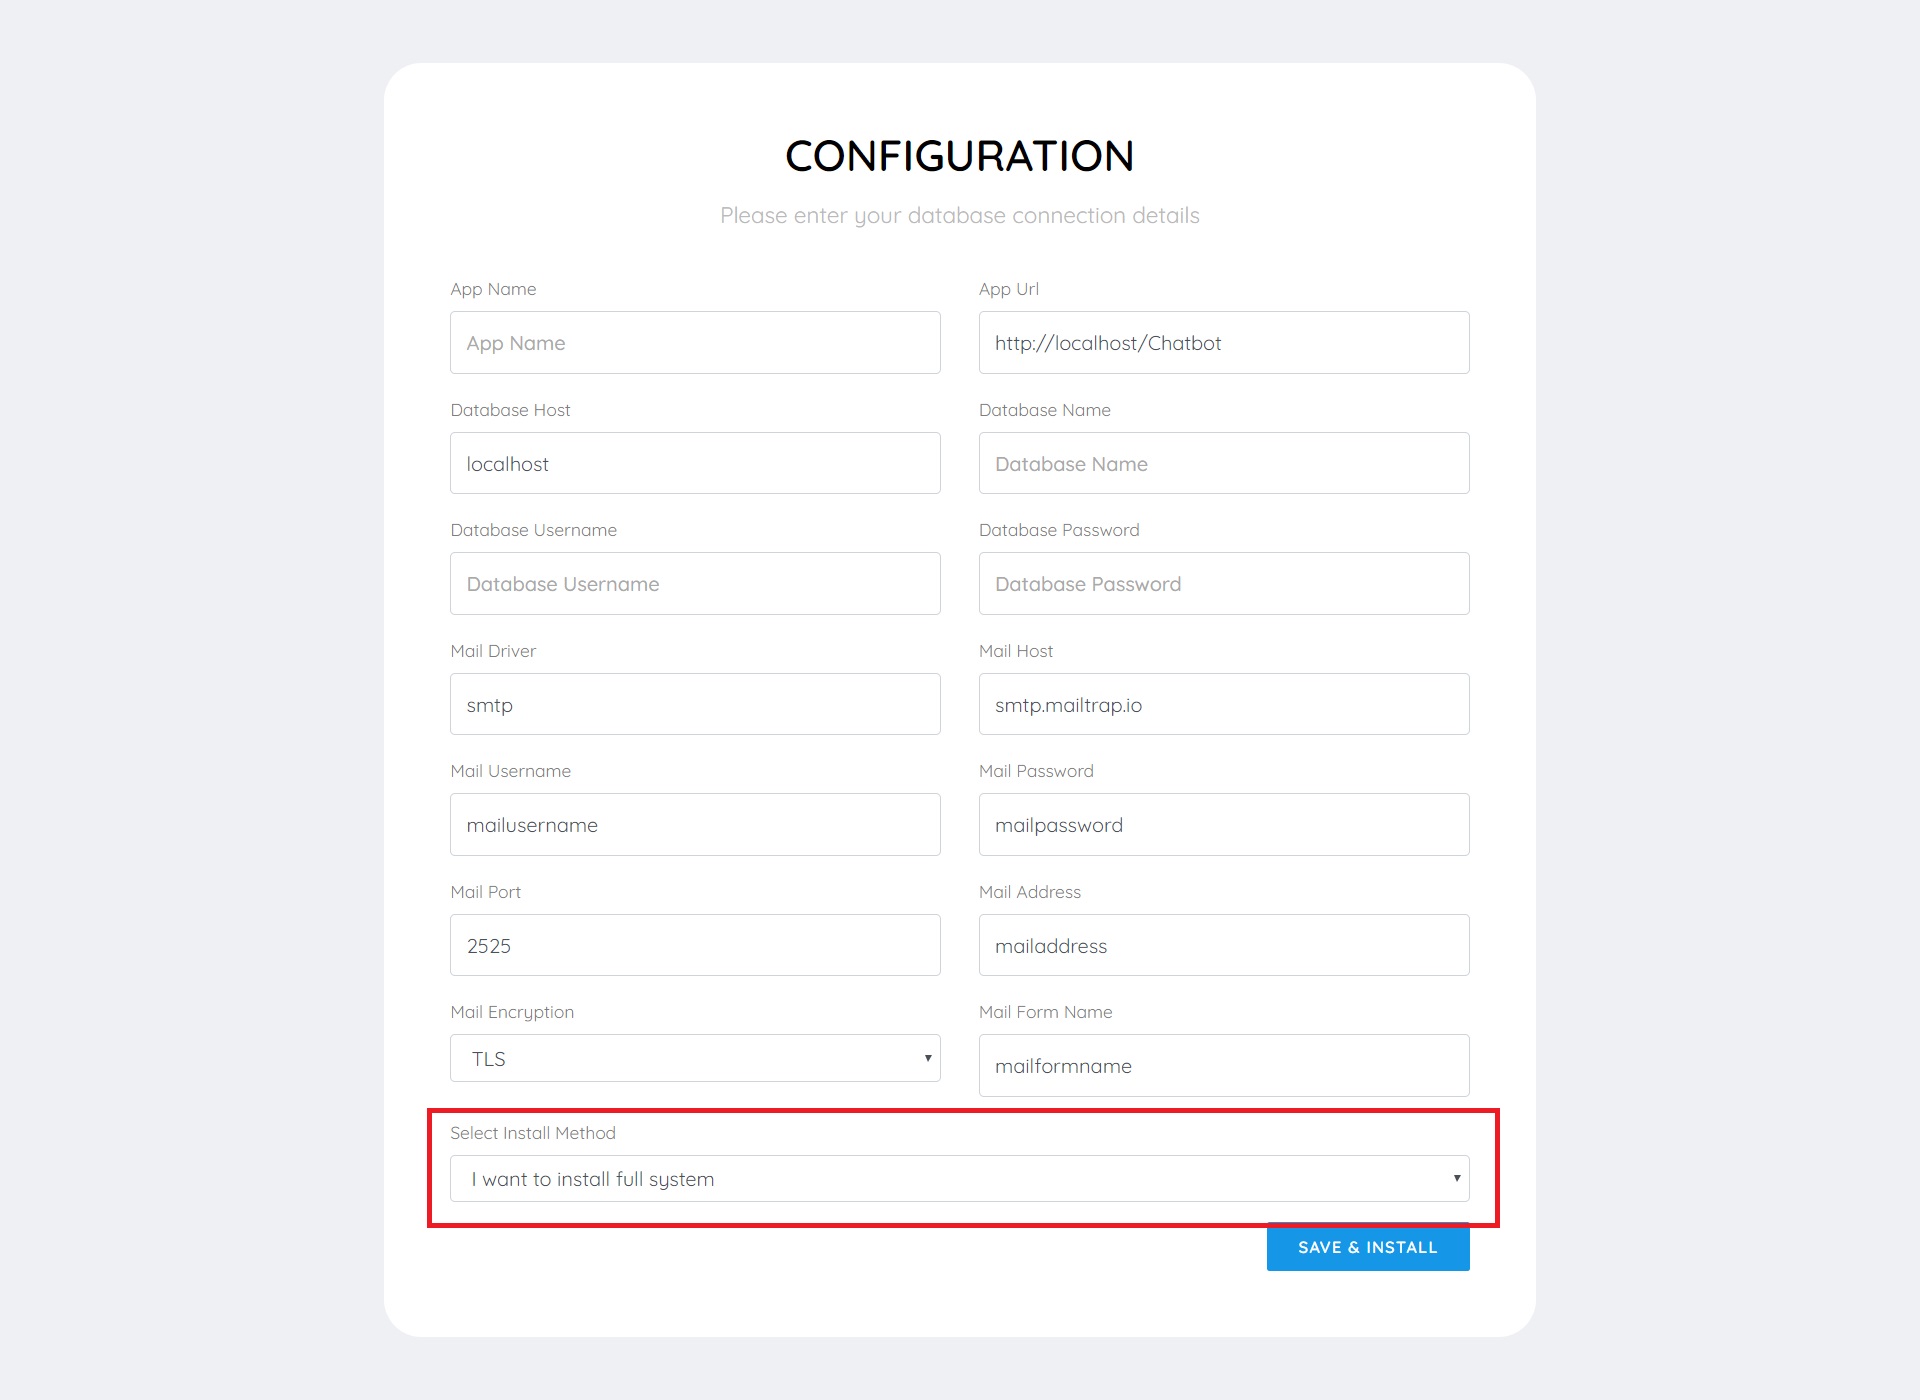Click the Mail Address input field
The width and height of the screenshot is (1920, 1400).
coord(1224,945)
